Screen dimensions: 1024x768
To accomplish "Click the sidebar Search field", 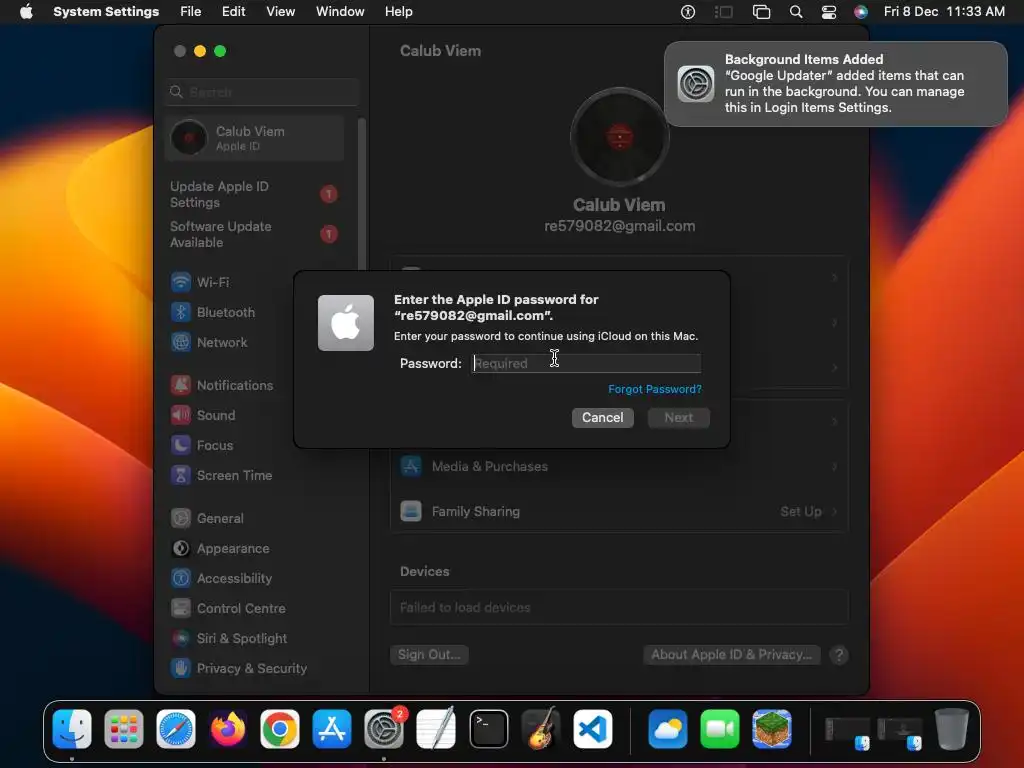I will (262, 92).
